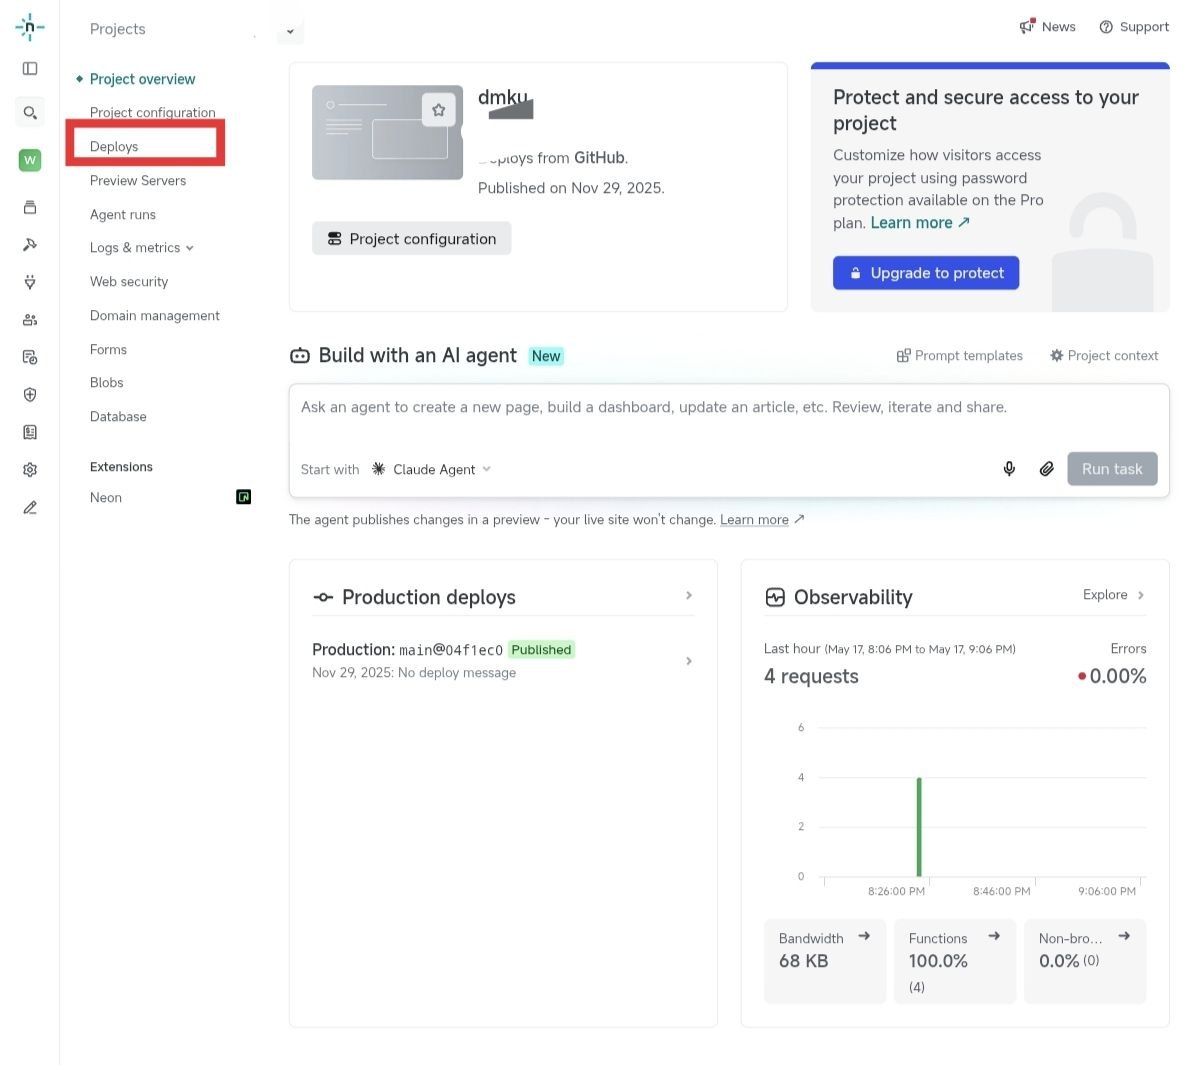Open Prompt templates
1199x1065 pixels.
pyautogui.click(x=960, y=356)
